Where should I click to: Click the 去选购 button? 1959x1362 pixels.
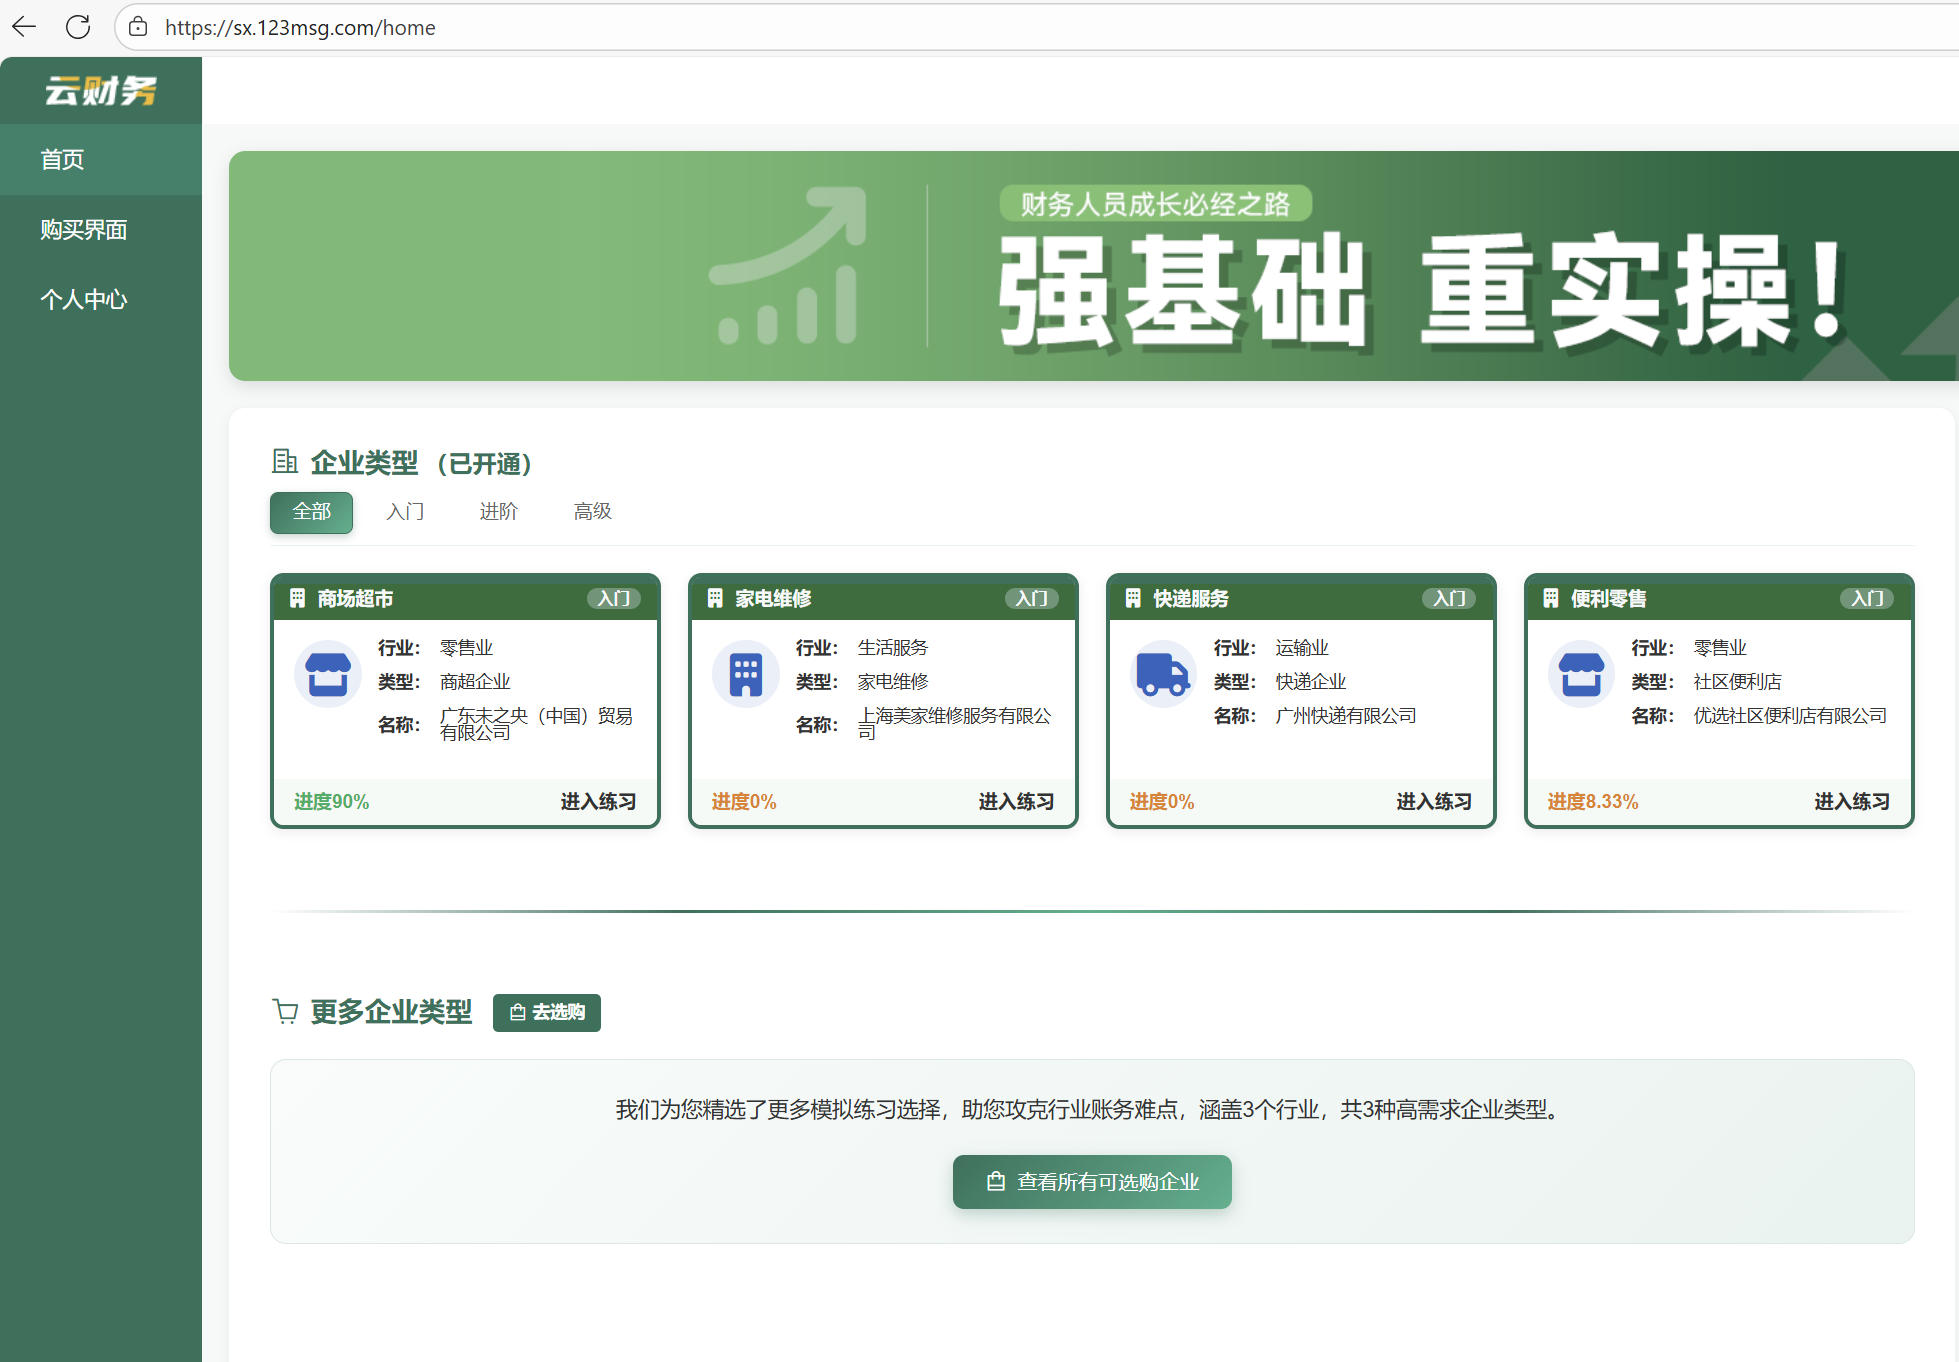click(x=546, y=1012)
